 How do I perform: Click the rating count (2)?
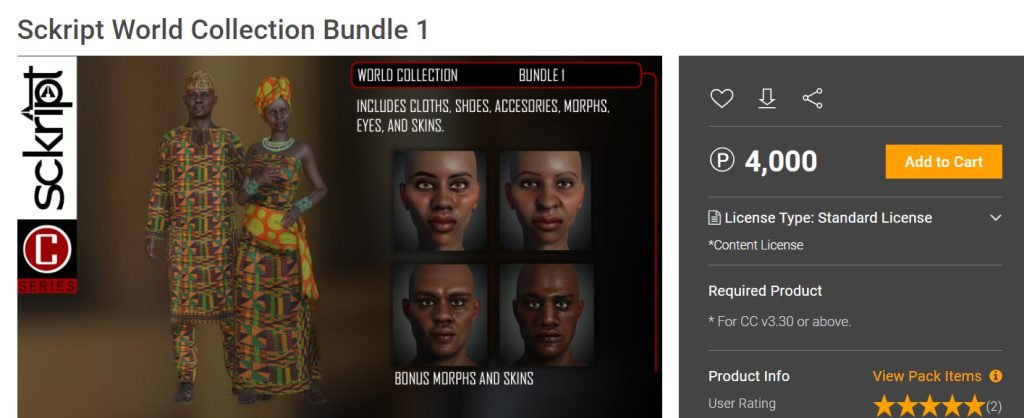(x=993, y=406)
